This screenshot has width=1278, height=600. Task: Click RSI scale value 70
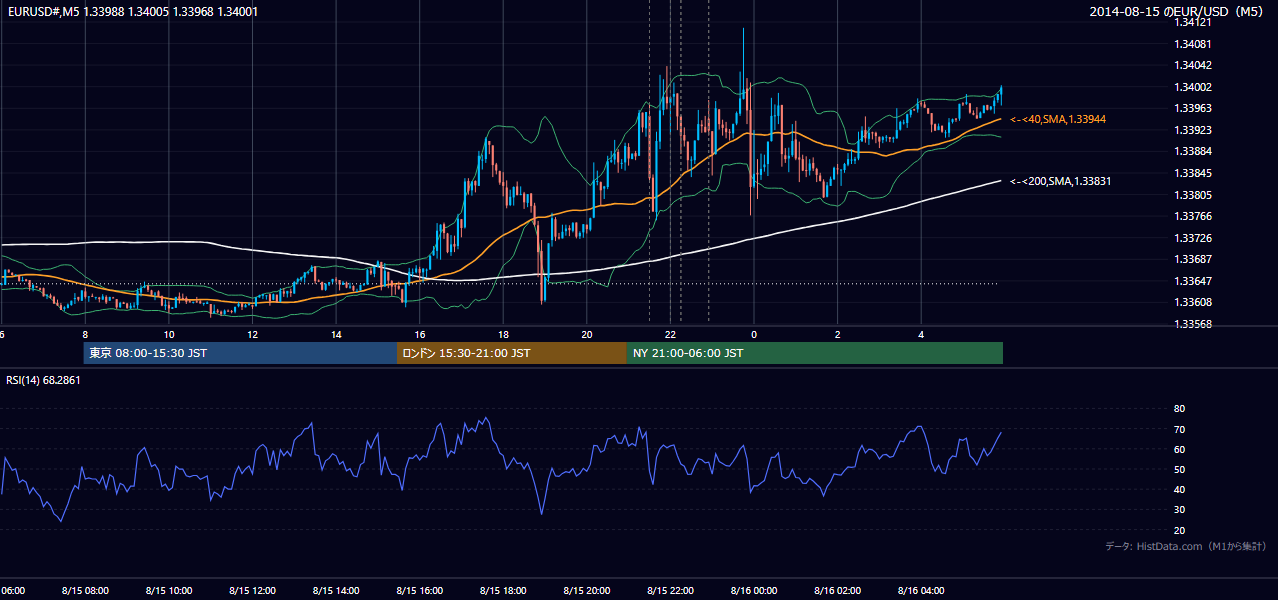coord(1179,430)
